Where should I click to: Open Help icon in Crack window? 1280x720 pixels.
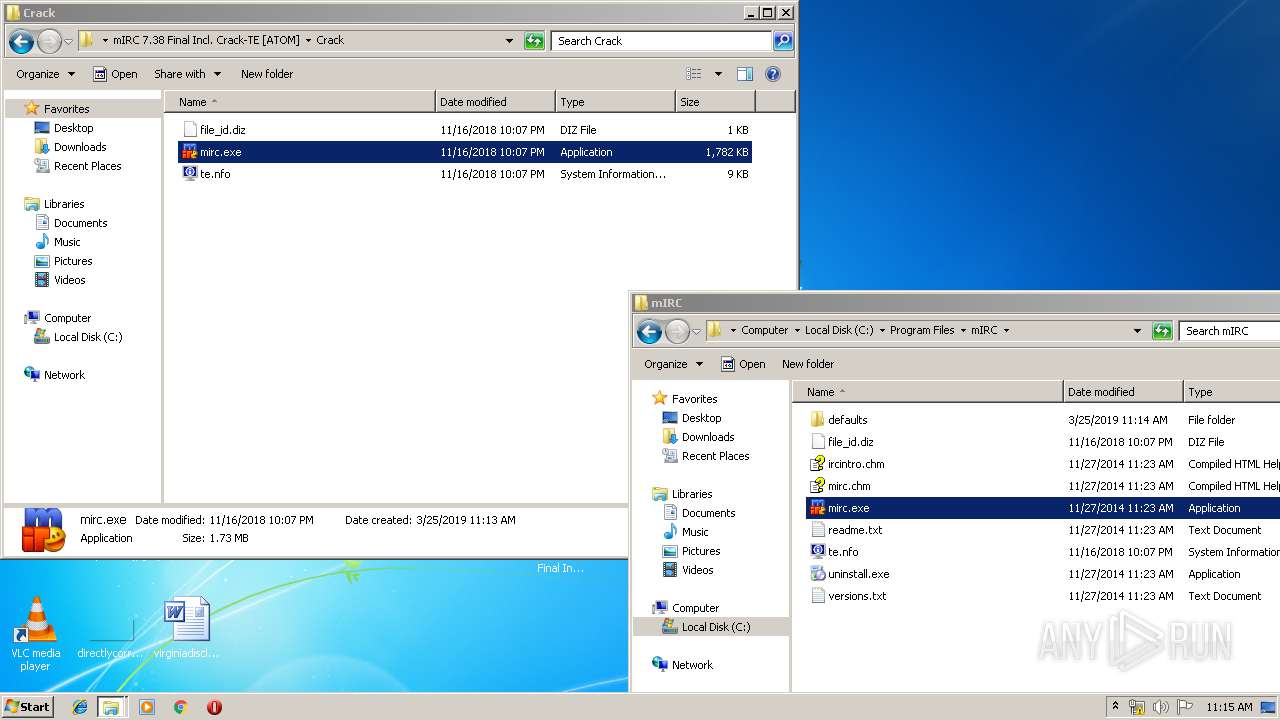[x=772, y=74]
